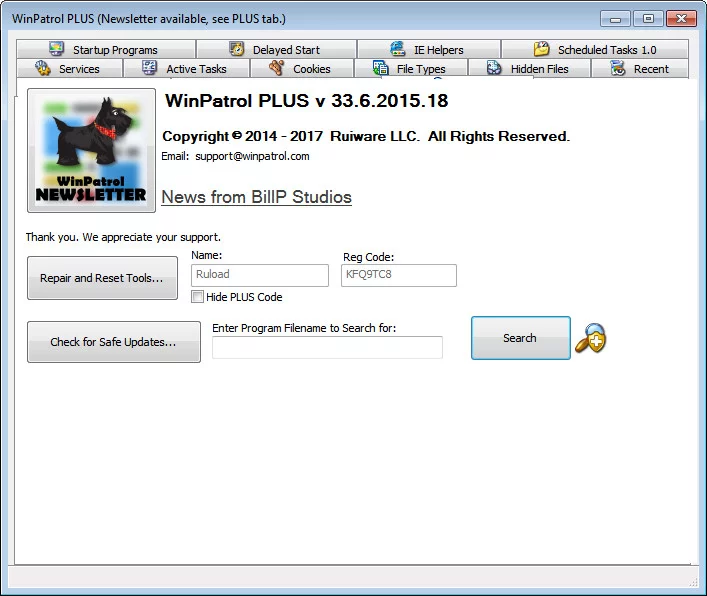The height and width of the screenshot is (596, 707).
Task: Click the support@winpatrol.com email text
Action: (x=252, y=156)
